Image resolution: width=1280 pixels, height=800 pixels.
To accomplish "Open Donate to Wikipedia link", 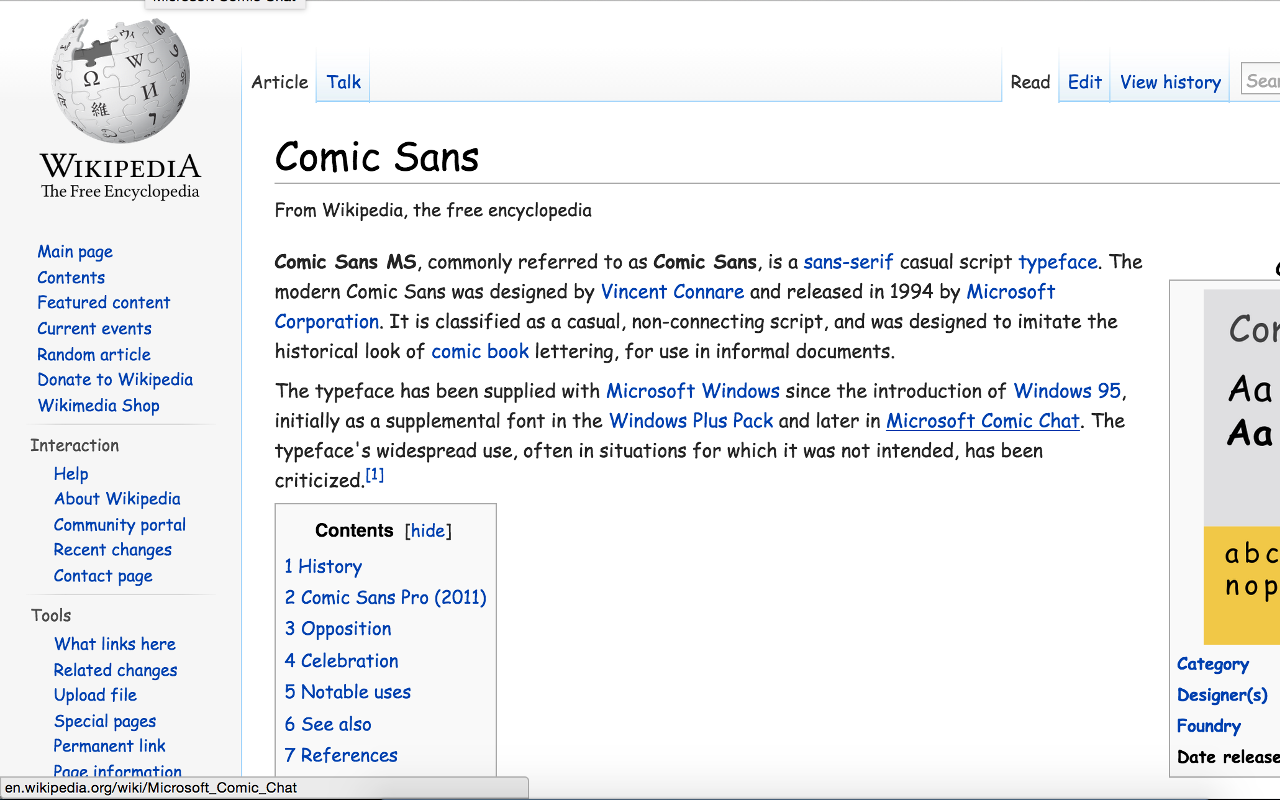I will tap(115, 380).
